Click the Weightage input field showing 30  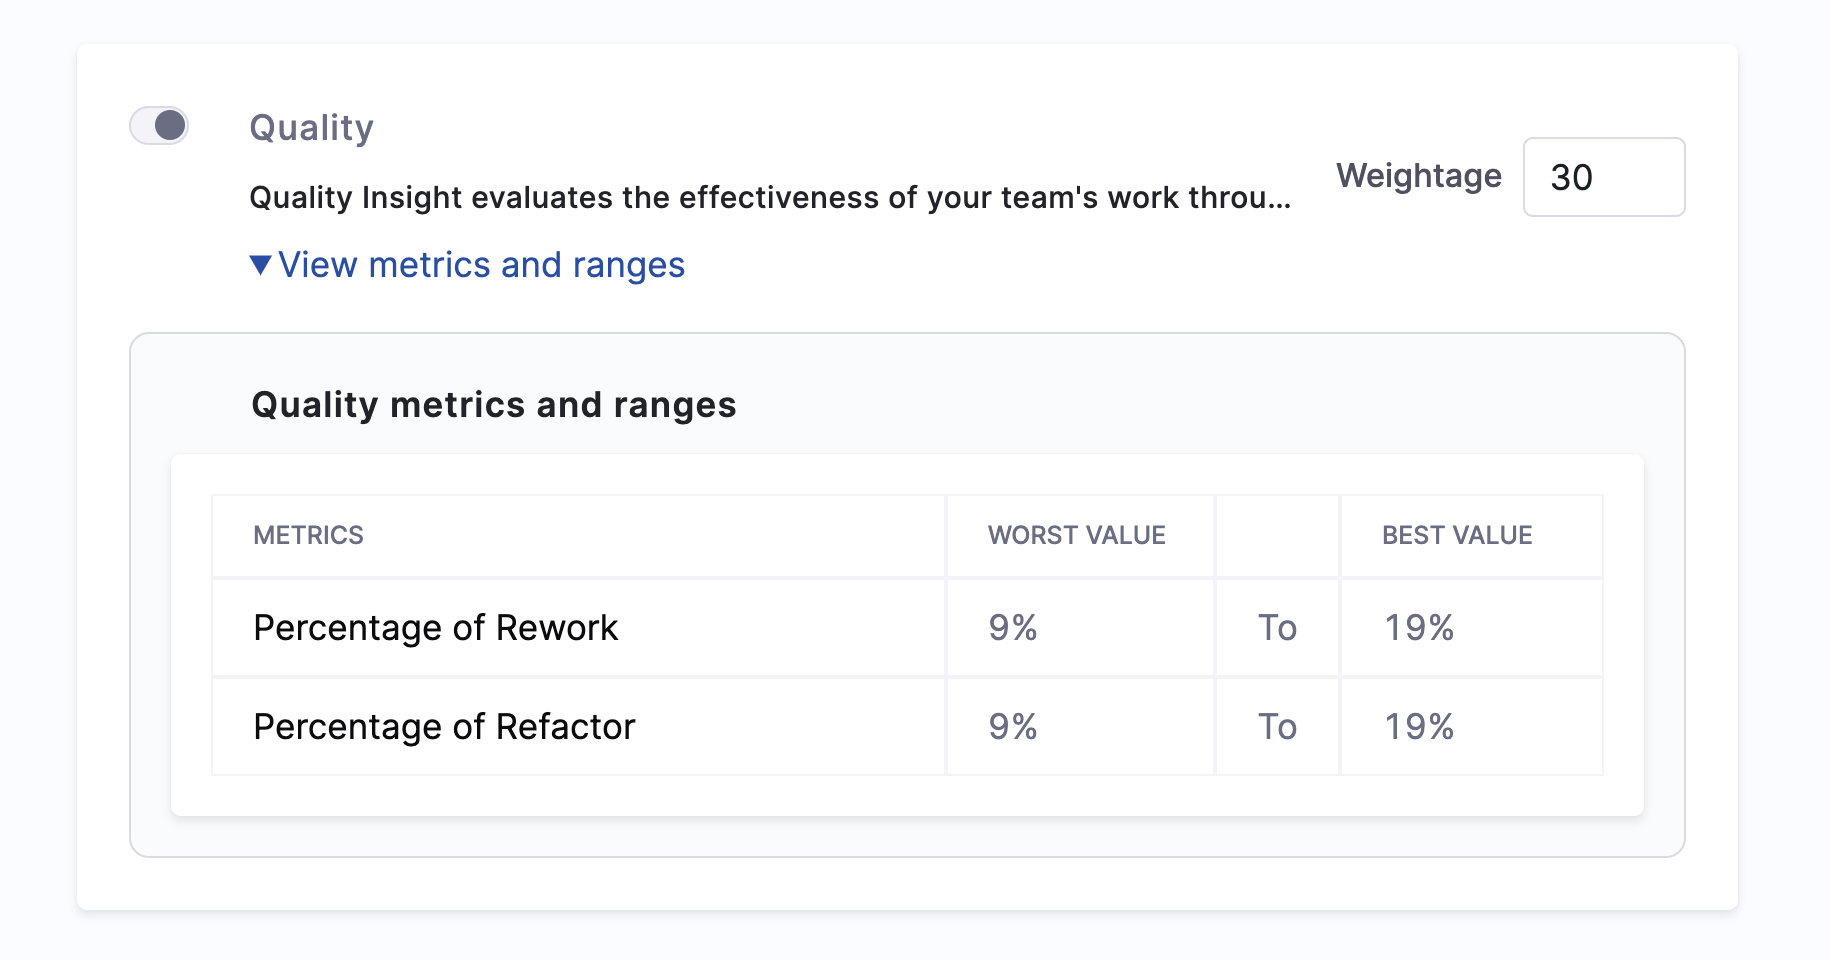click(x=1603, y=177)
